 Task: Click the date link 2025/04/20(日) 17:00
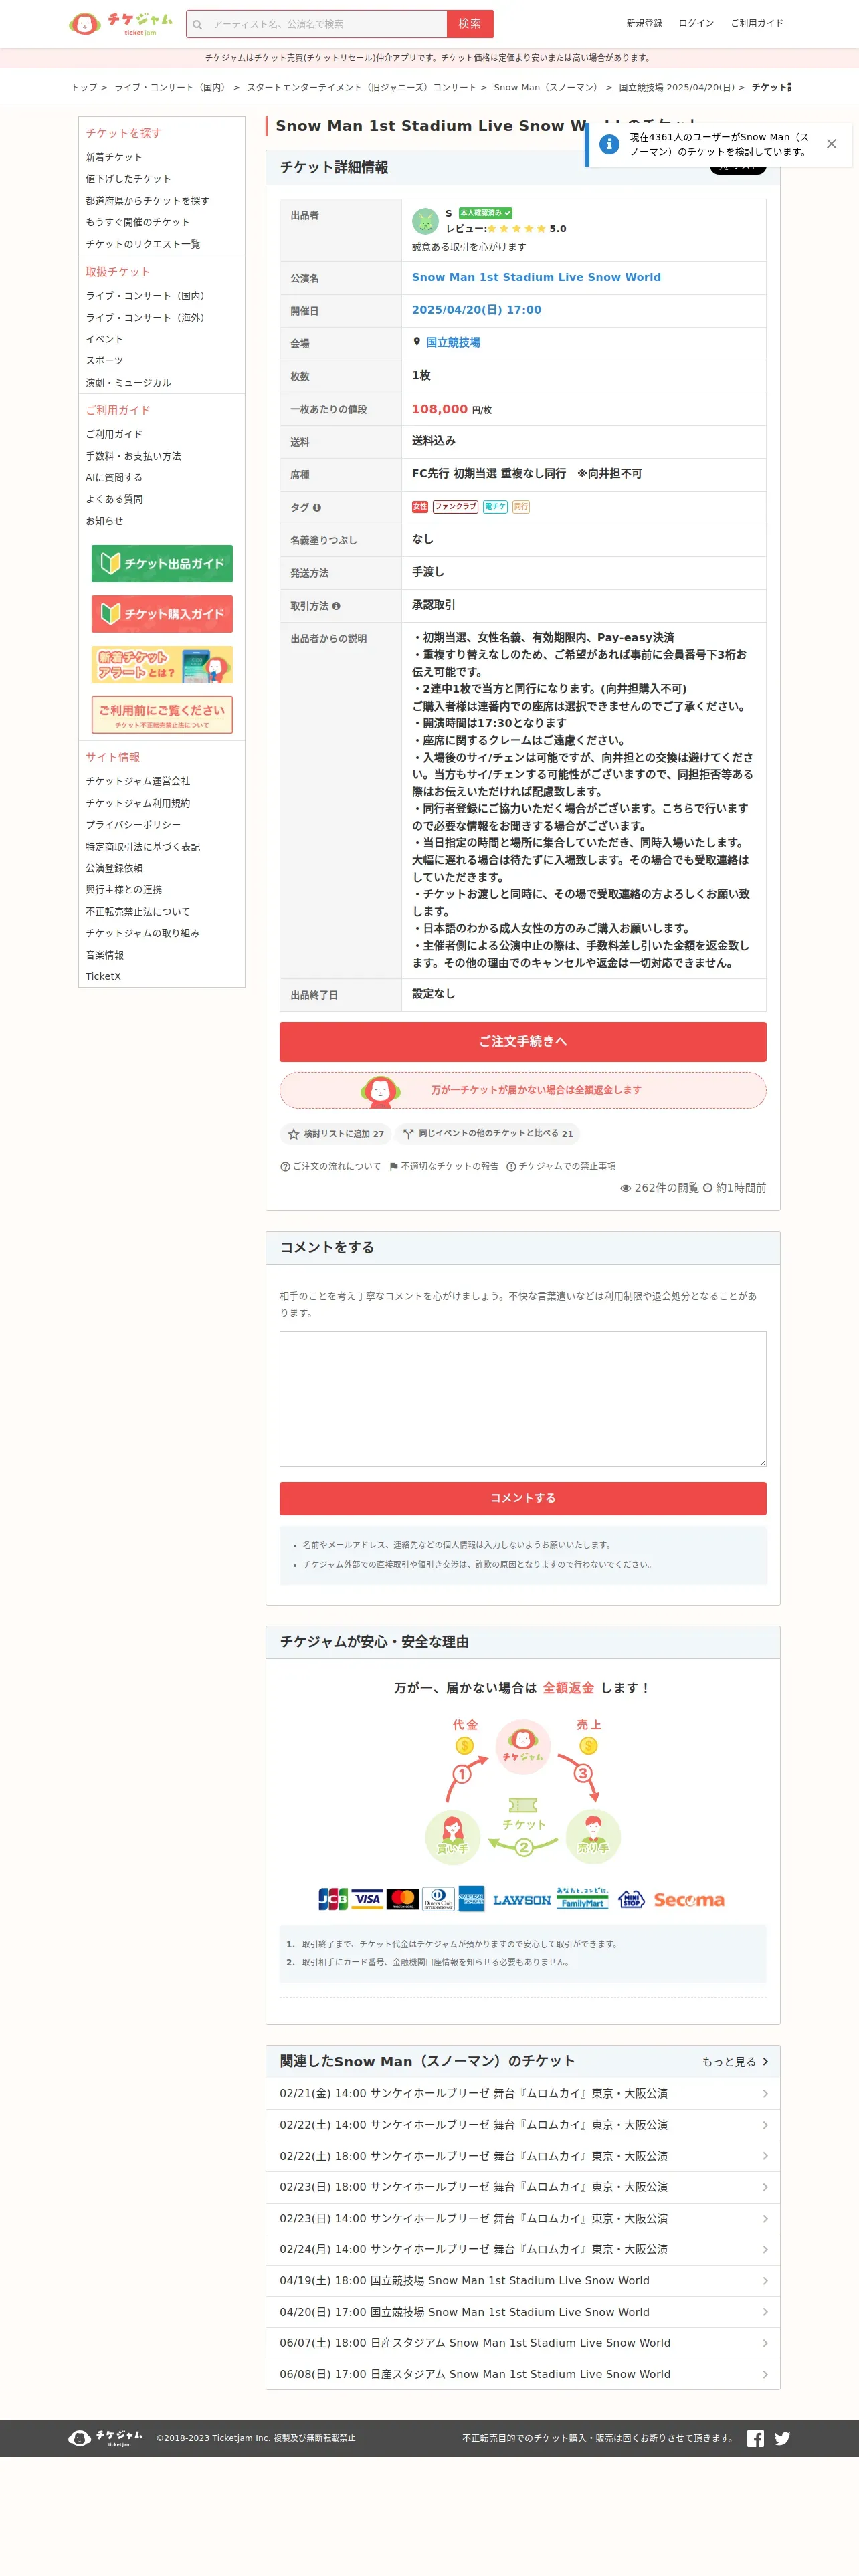click(x=476, y=310)
